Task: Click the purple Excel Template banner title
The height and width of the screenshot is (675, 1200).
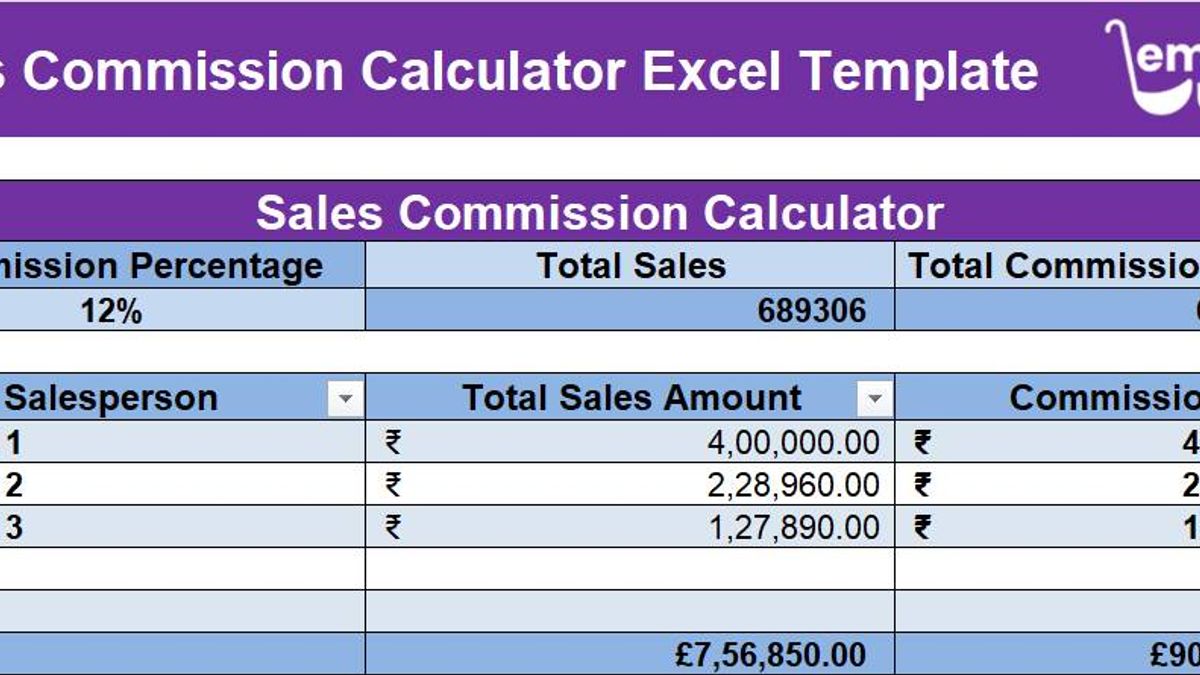Action: (520, 71)
